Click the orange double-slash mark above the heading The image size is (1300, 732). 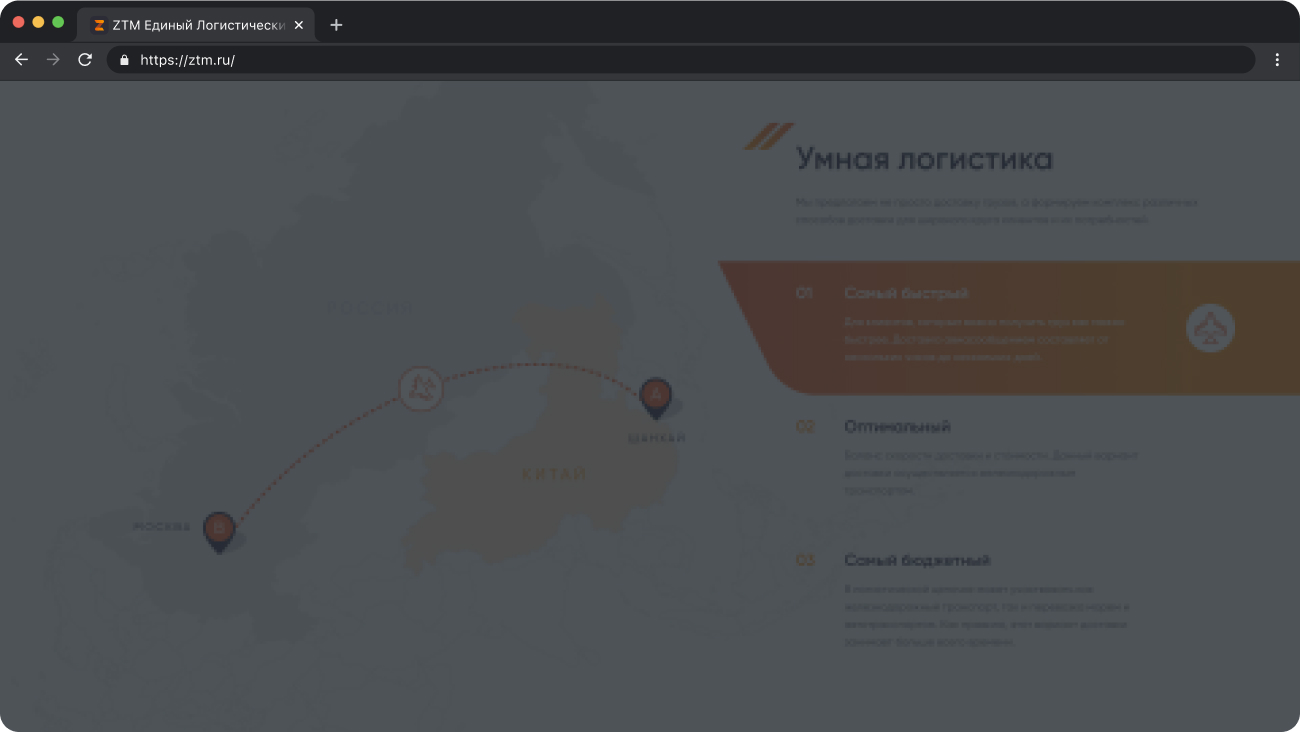click(x=768, y=136)
